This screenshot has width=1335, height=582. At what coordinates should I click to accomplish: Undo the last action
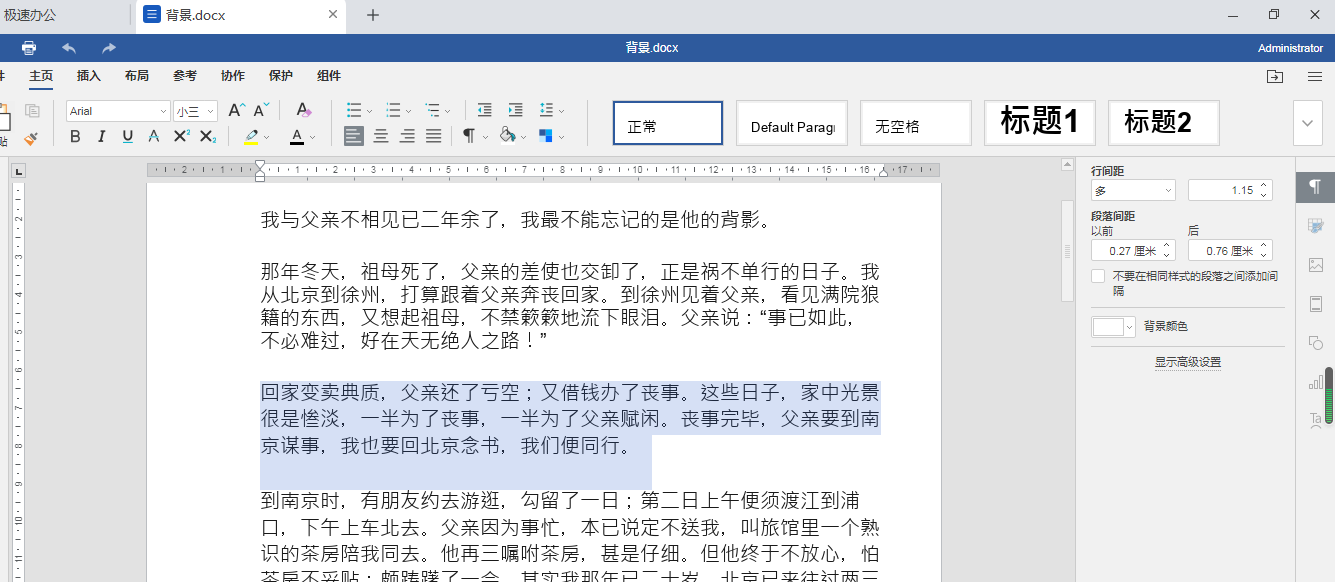pos(69,48)
